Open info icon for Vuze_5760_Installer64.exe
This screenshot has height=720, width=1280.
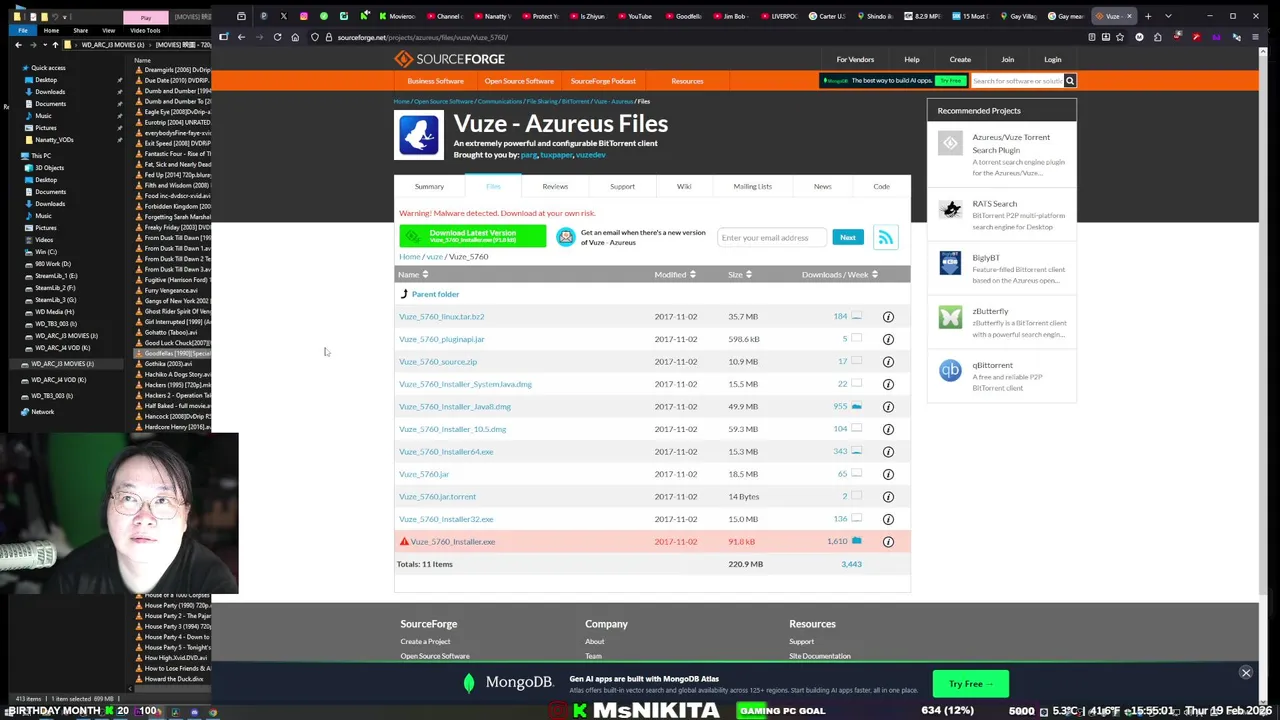pos(888,452)
